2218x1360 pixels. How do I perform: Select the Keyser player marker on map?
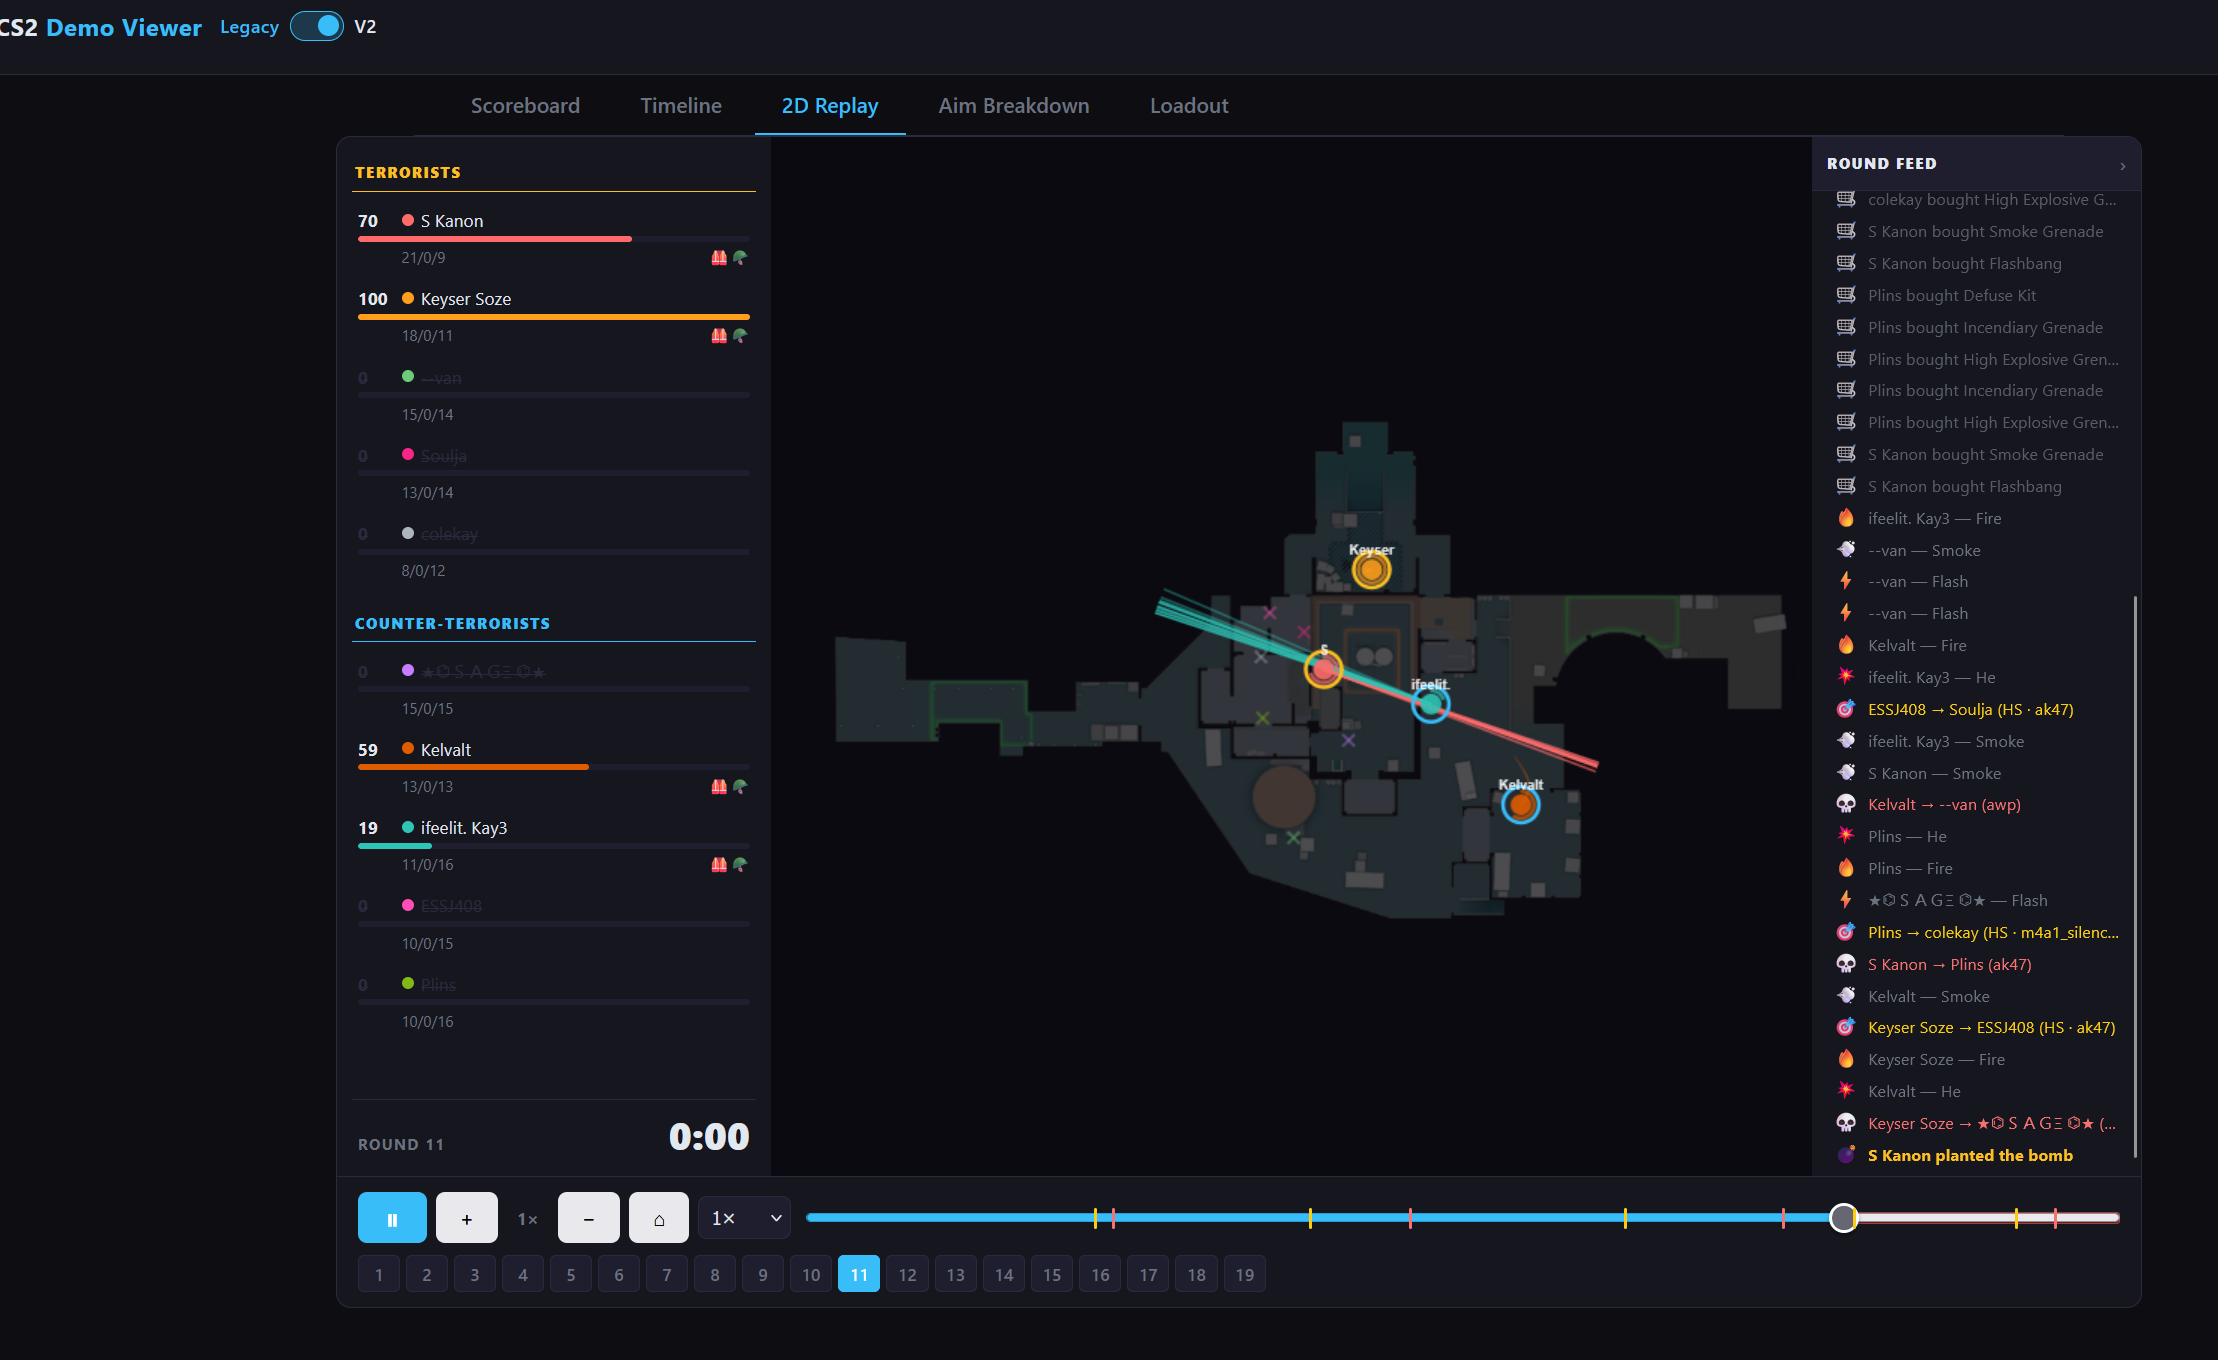pos(1371,570)
